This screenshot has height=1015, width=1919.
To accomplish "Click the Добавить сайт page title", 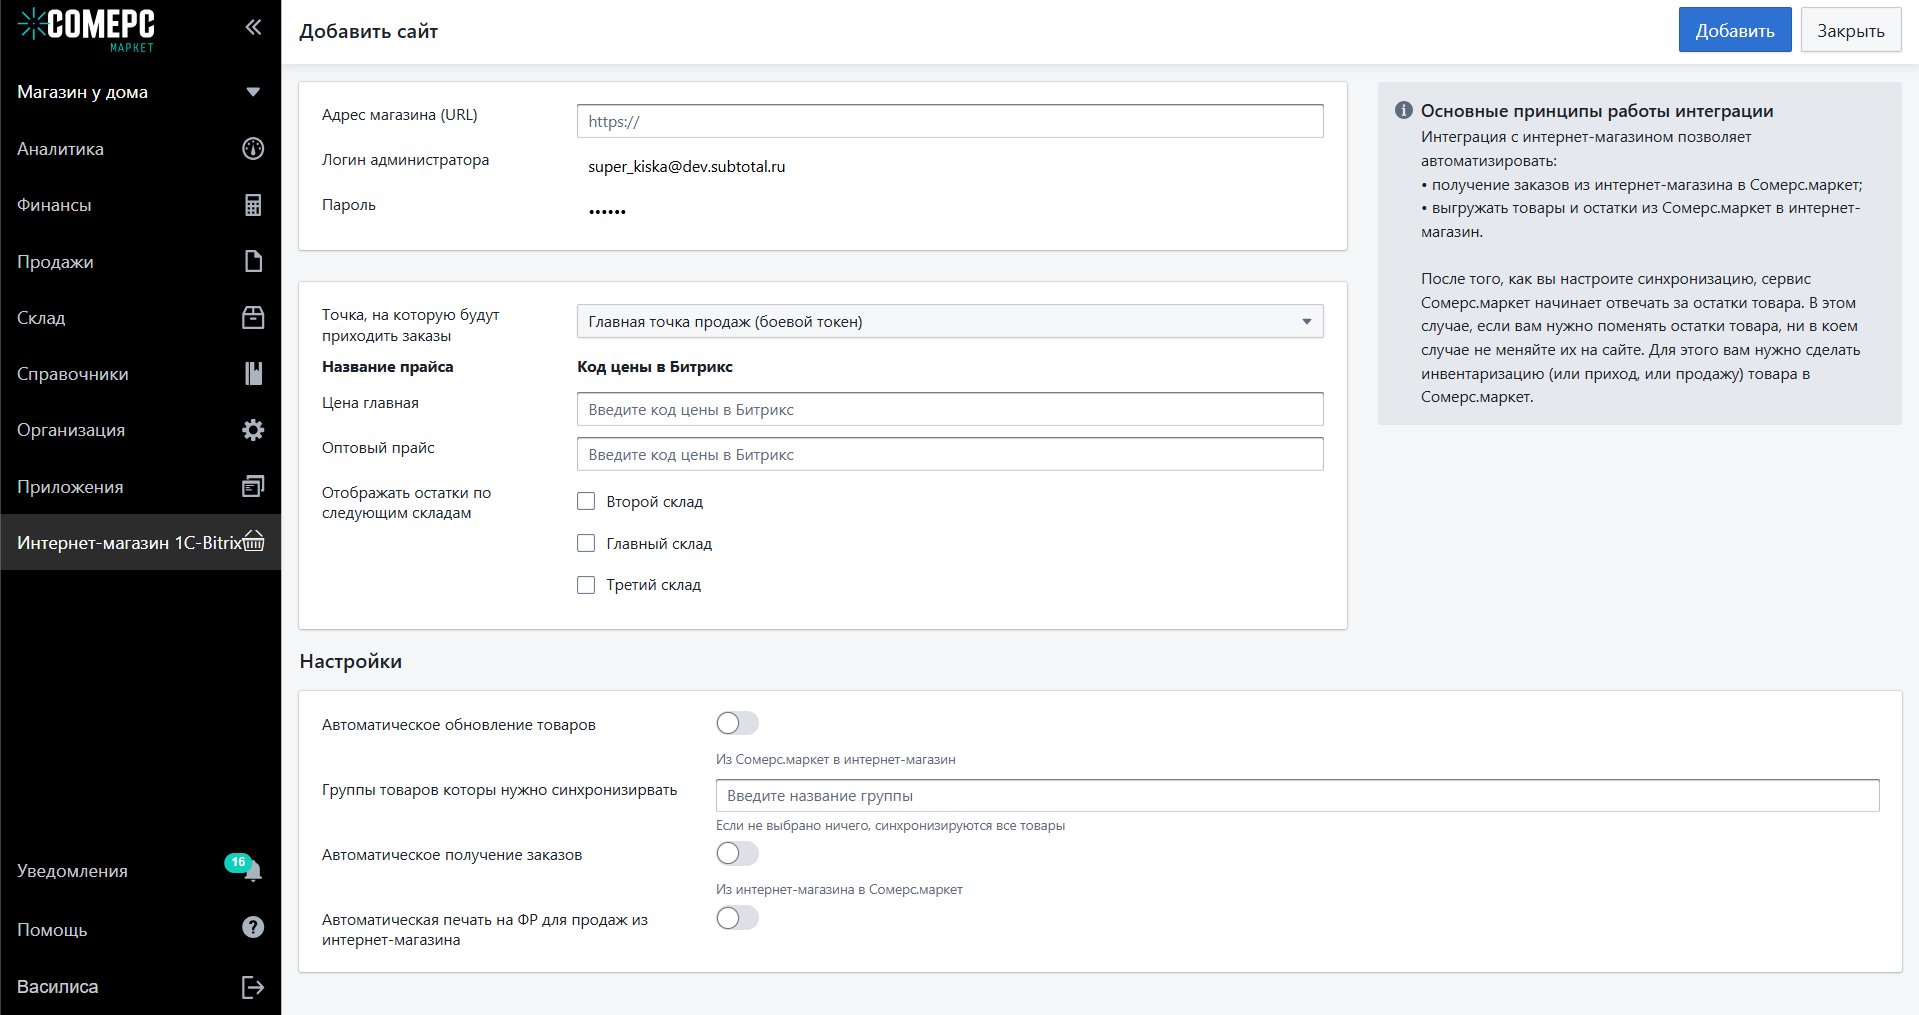I will coord(369,31).
